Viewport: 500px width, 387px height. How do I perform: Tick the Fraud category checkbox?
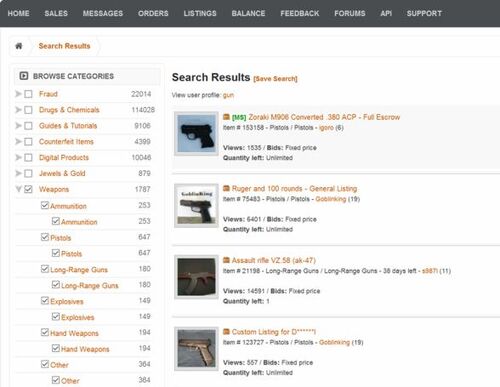29,94
